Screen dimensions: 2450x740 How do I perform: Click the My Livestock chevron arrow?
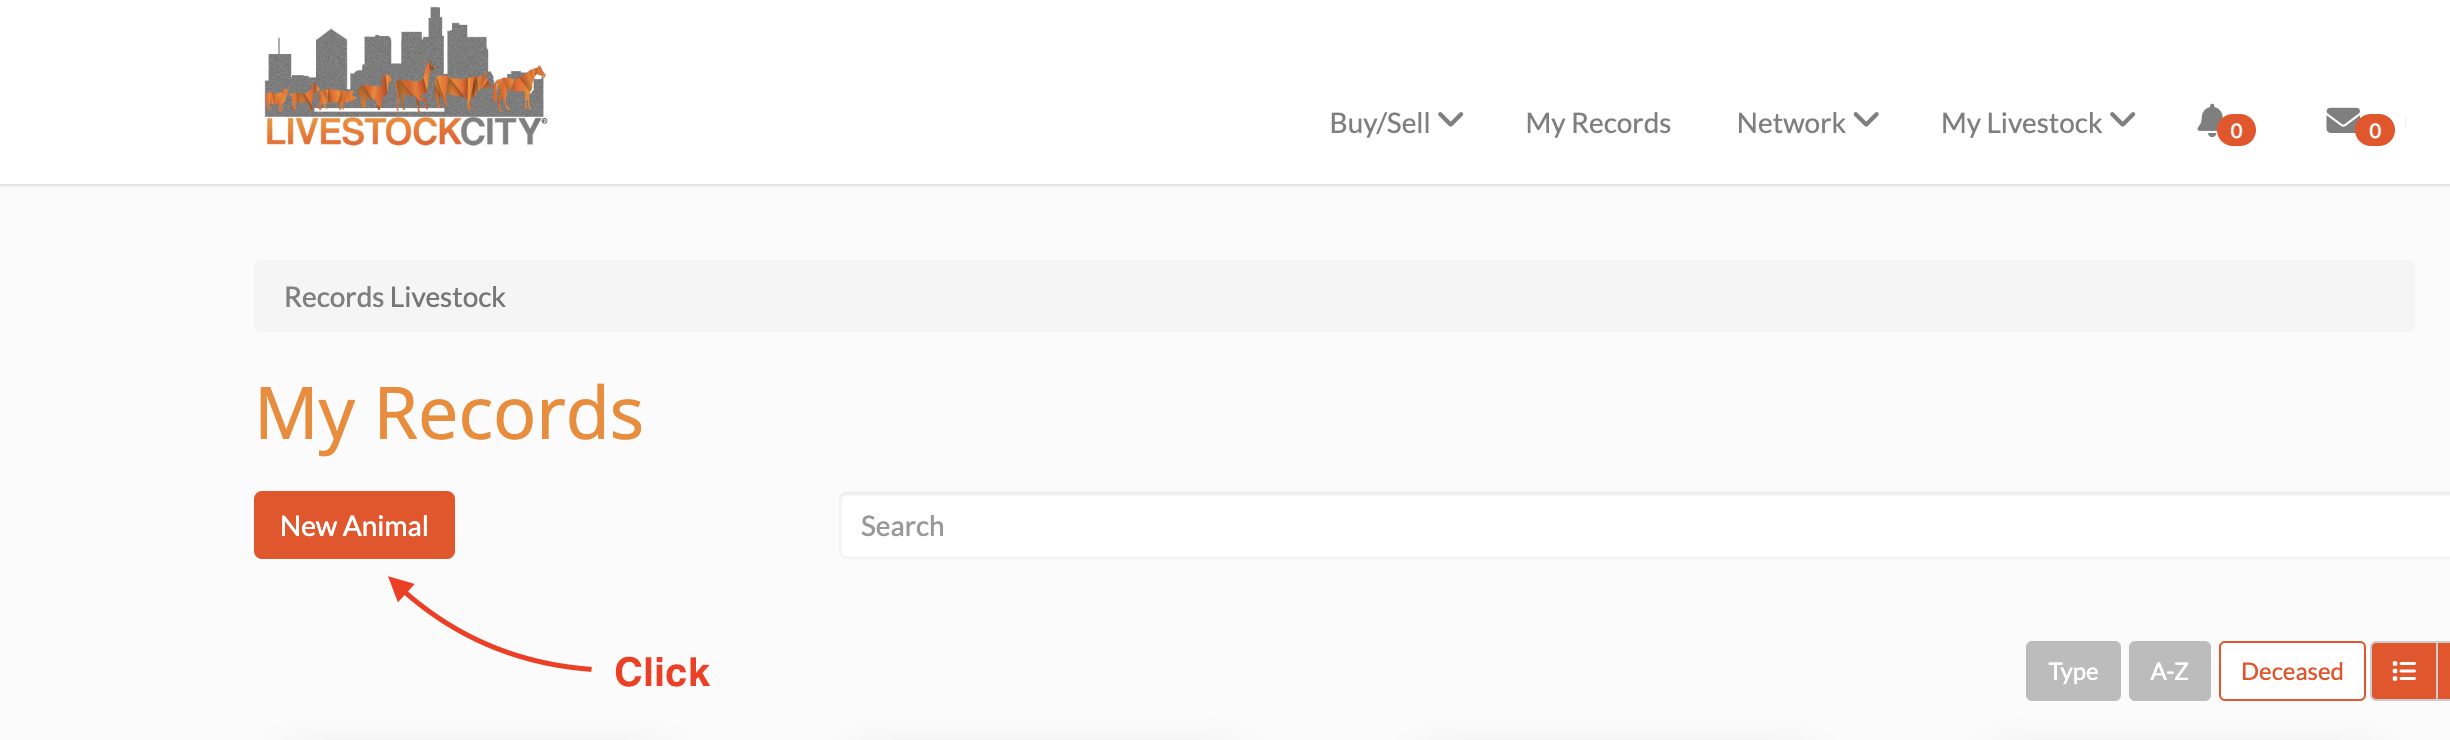(x=2123, y=121)
